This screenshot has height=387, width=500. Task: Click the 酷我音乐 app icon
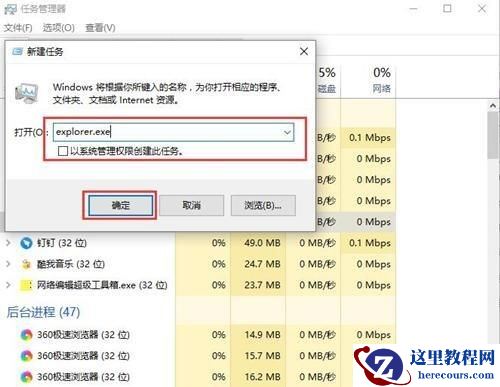click(26, 264)
